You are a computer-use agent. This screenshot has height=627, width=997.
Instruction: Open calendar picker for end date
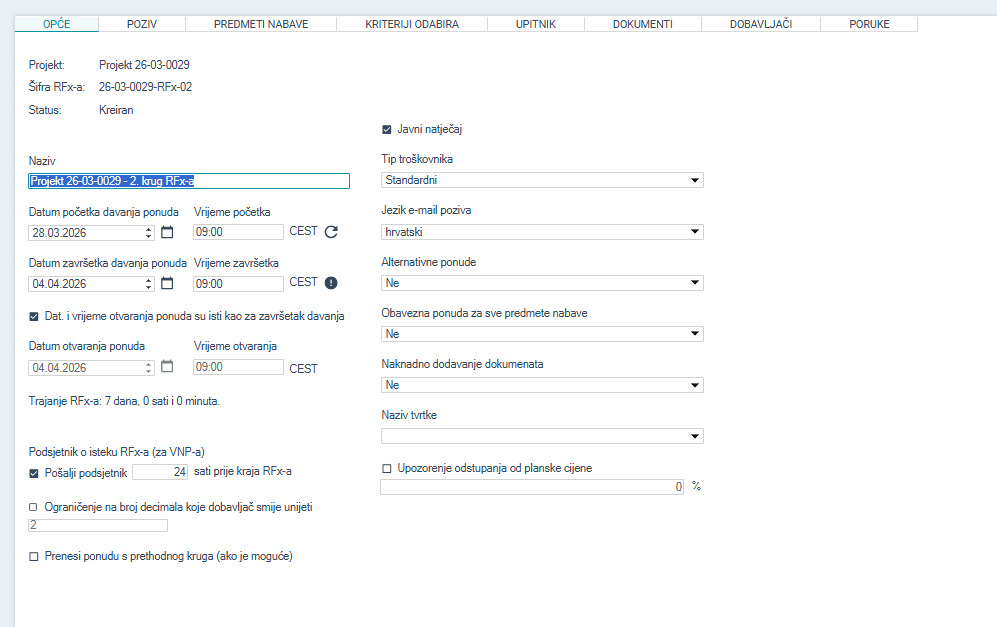click(167, 283)
